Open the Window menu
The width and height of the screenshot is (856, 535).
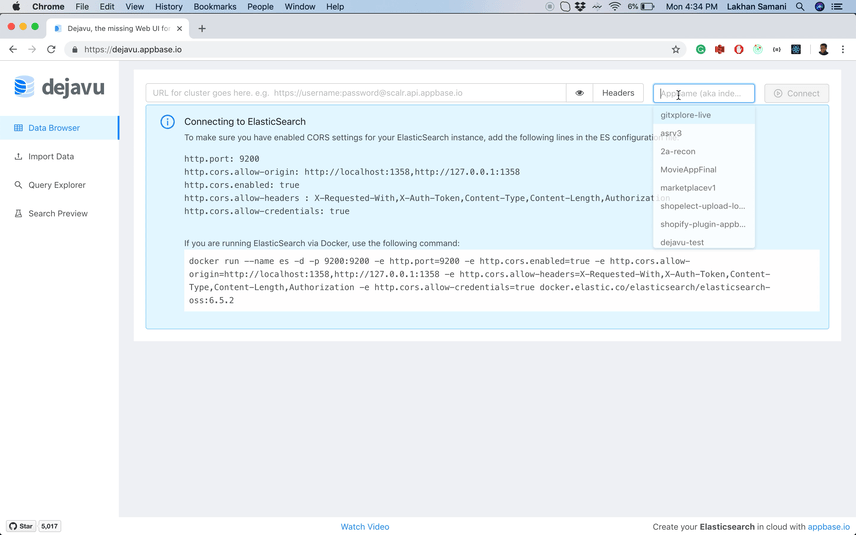tap(300, 7)
